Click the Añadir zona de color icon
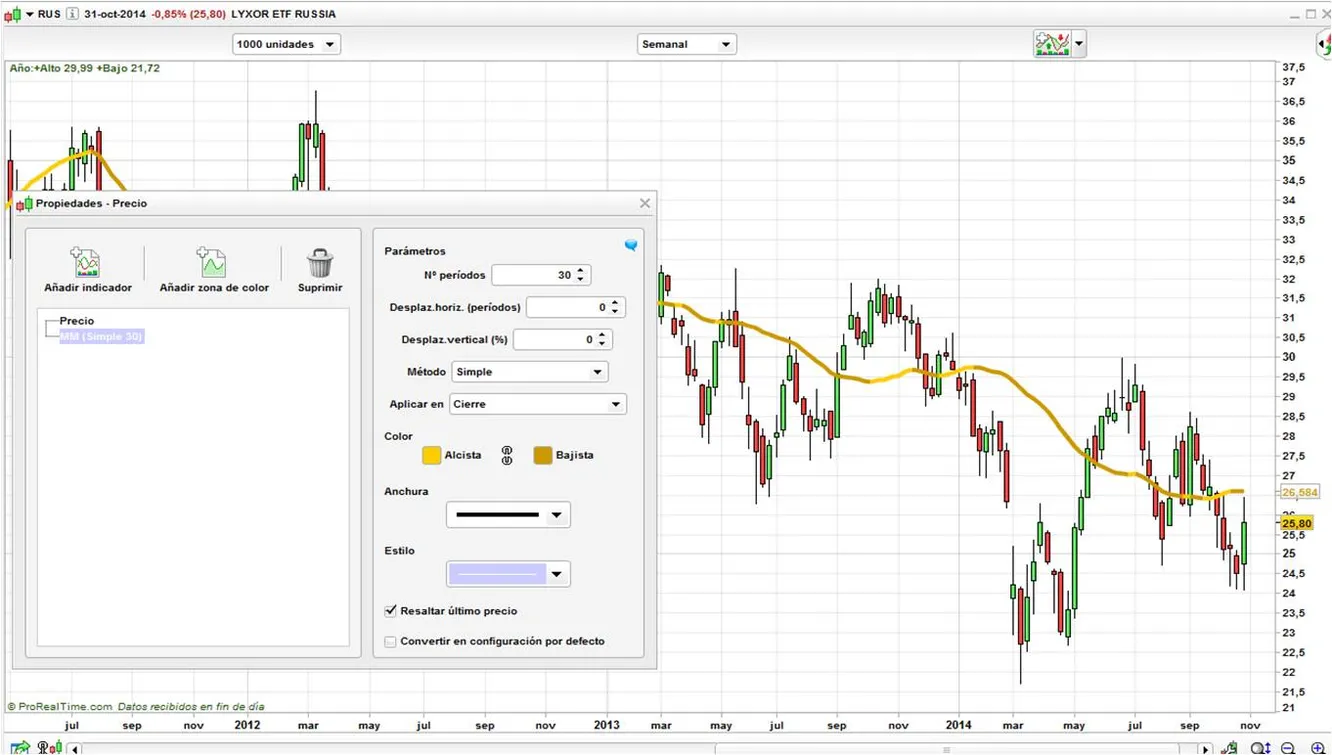1332x755 pixels. pyautogui.click(x=212, y=263)
